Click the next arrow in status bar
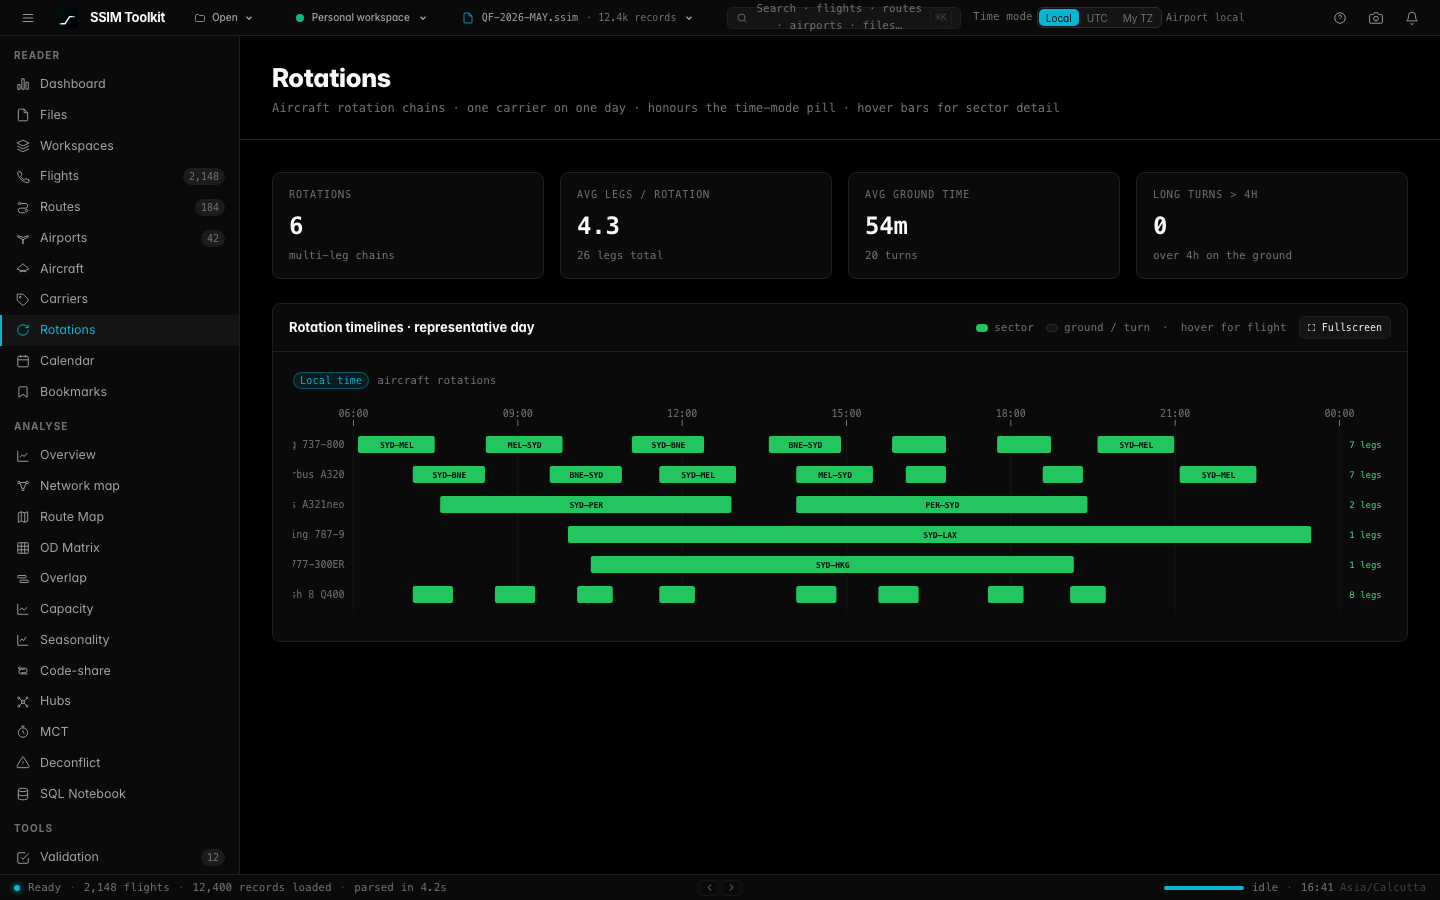The image size is (1440, 900). tap(731, 887)
